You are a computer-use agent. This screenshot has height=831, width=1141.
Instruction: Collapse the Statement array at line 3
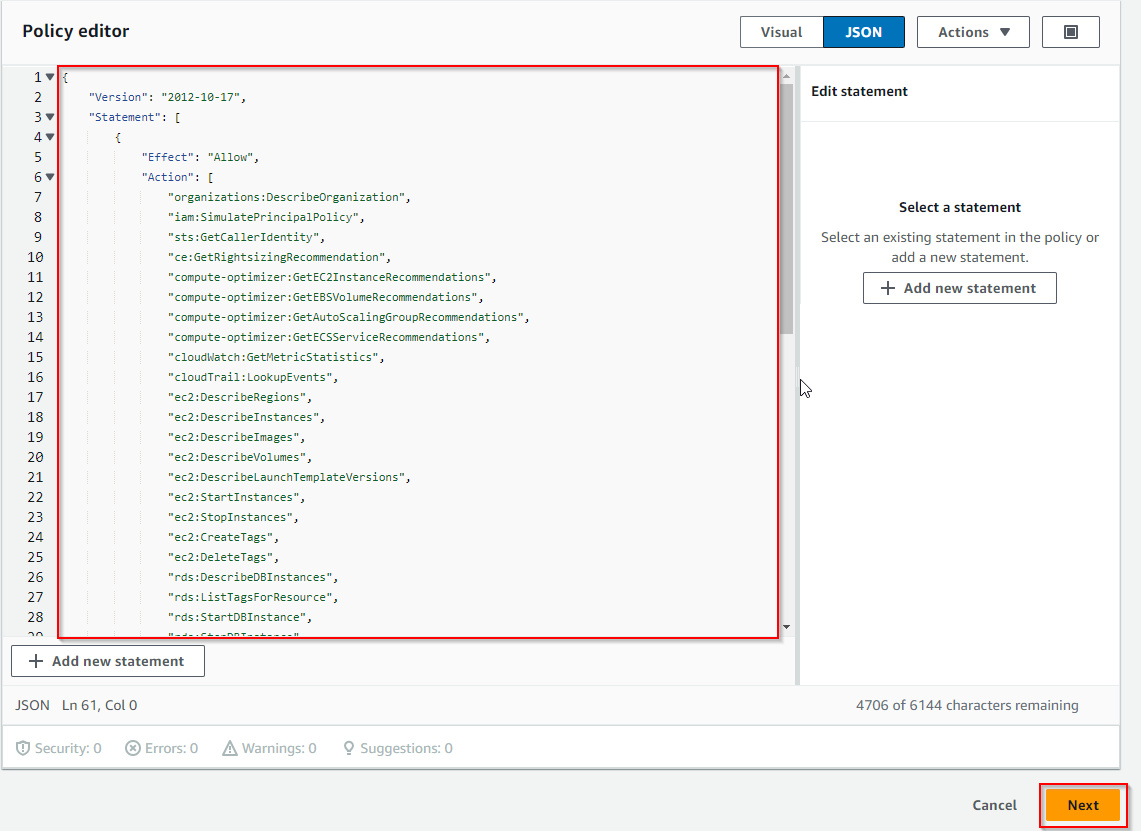click(50, 117)
